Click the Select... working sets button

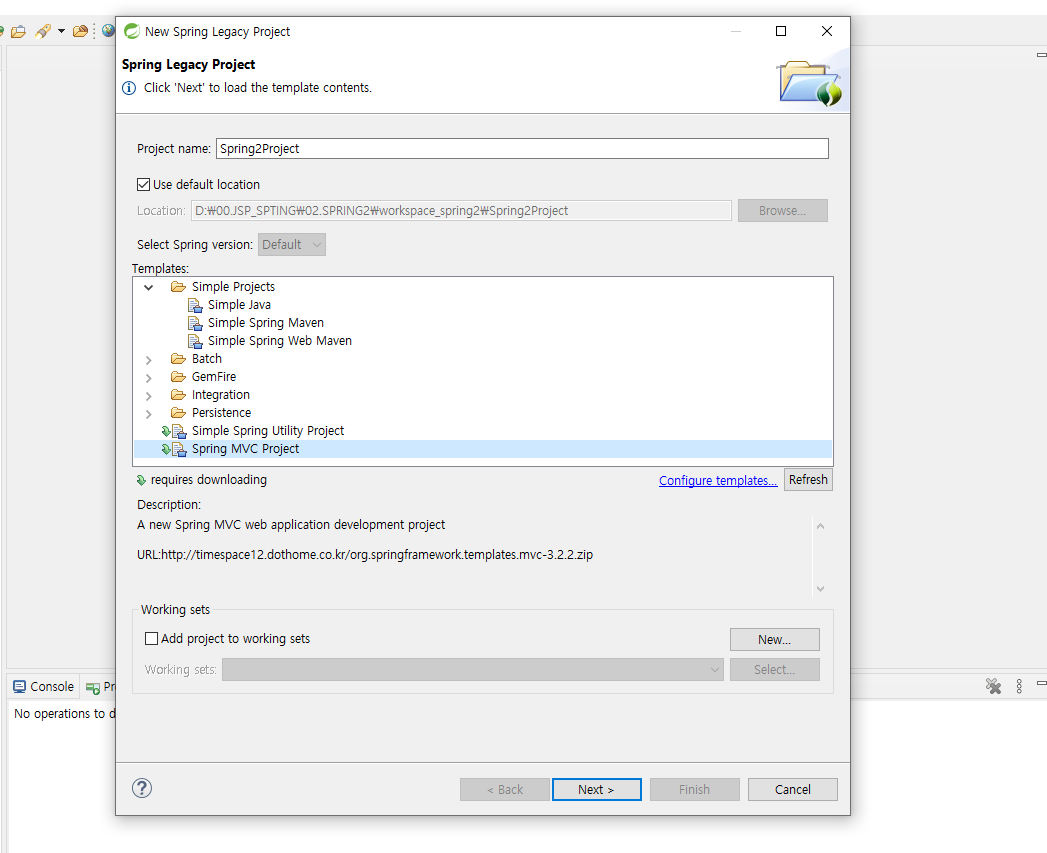tap(775, 669)
